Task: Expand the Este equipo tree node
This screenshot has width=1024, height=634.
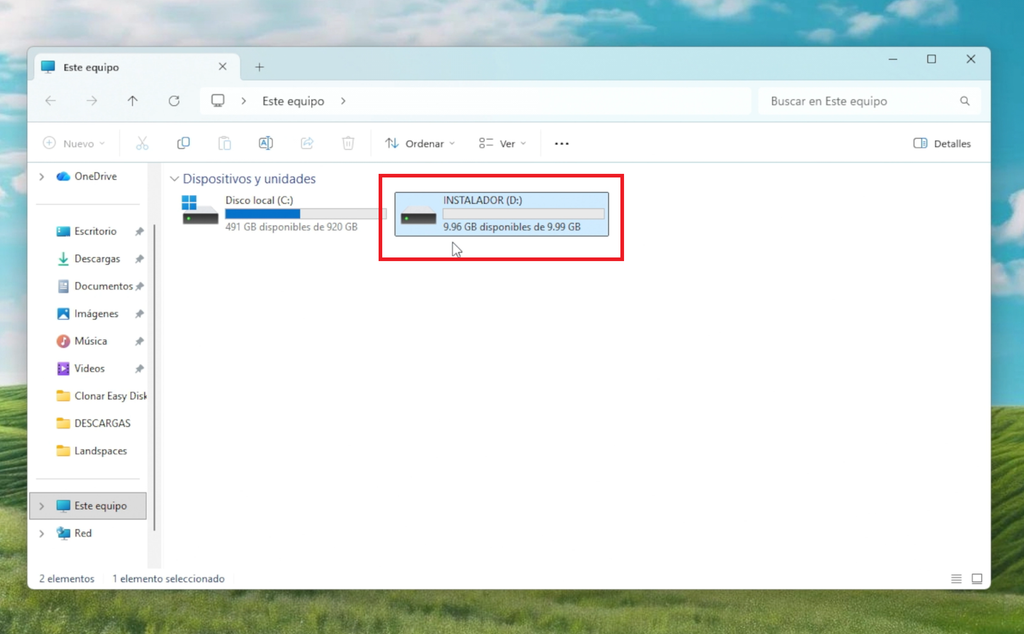Action: [x=42, y=505]
